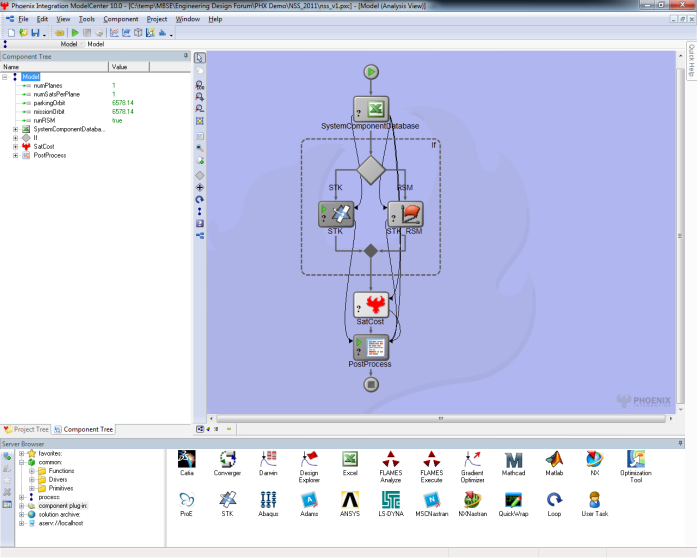Image resolution: width=697 pixels, height=558 pixels.
Task: Collapse the Model tree node
Action: [x=5, y=77]
